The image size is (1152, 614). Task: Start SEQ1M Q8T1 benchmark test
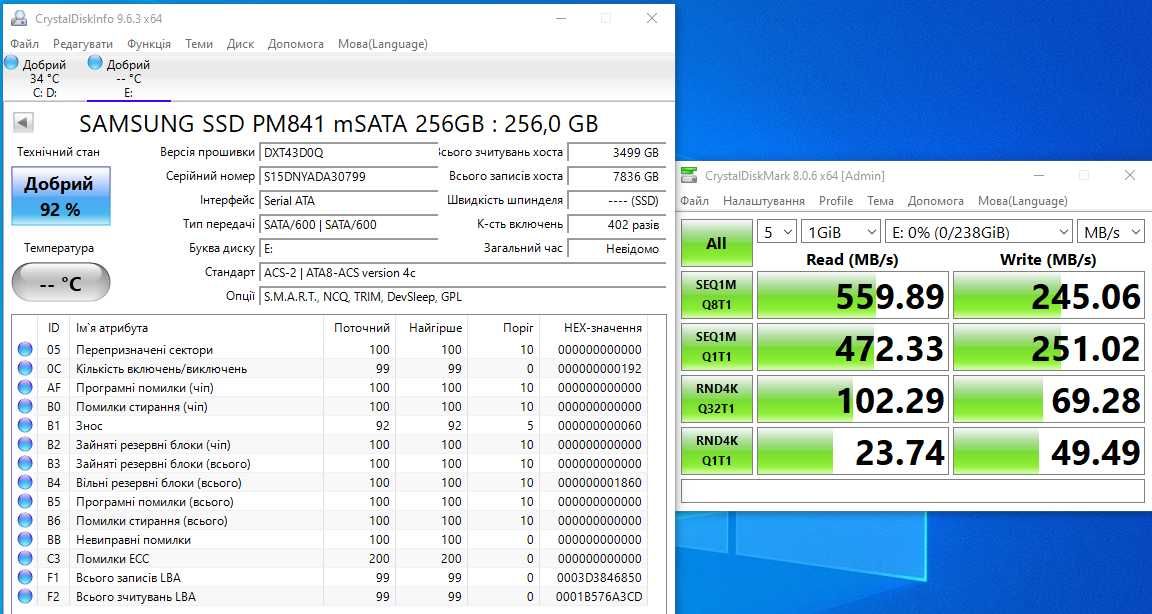(x=716, y=295)
